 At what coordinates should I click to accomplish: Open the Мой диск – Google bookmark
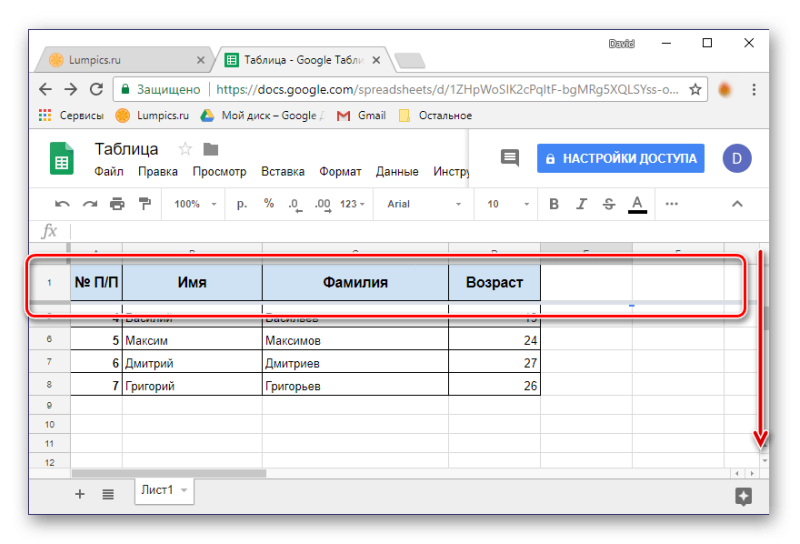[x=262, y=115]
